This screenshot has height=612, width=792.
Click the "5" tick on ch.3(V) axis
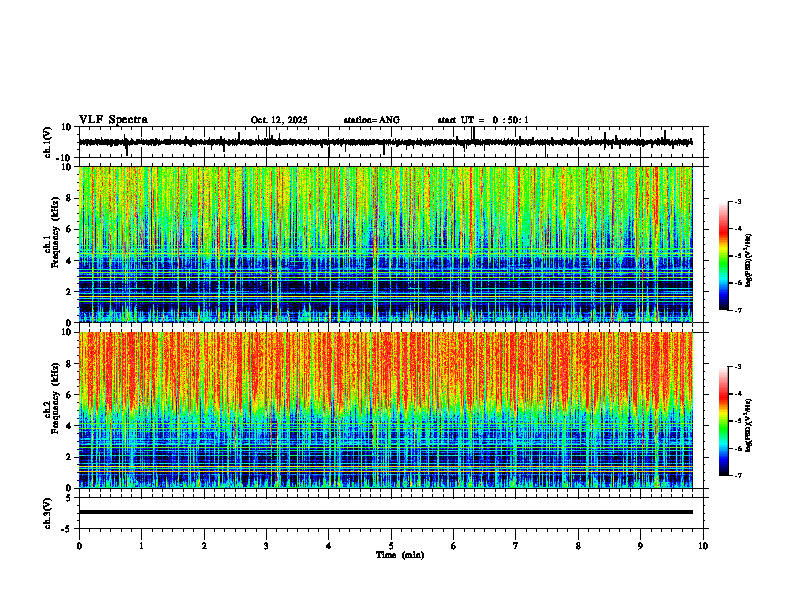point(69,498)
